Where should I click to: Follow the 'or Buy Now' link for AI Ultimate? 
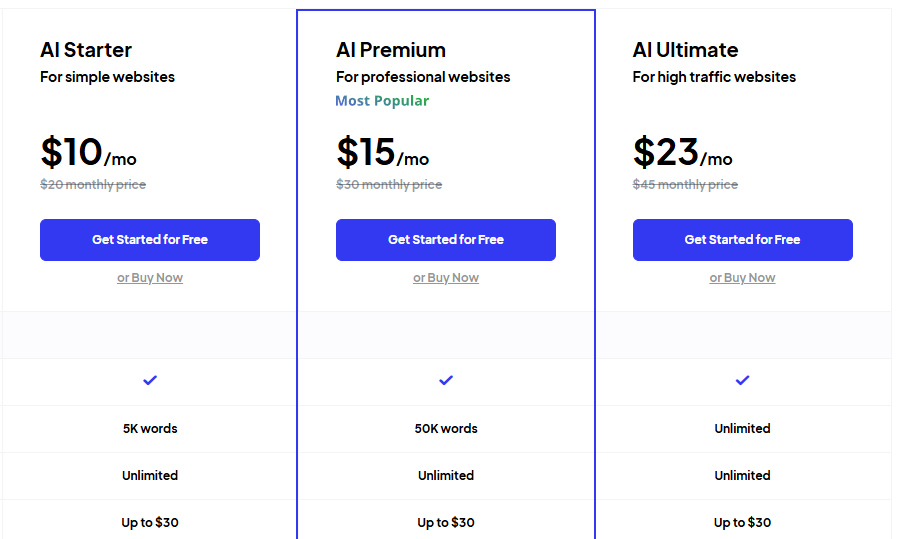click(742, 278)
